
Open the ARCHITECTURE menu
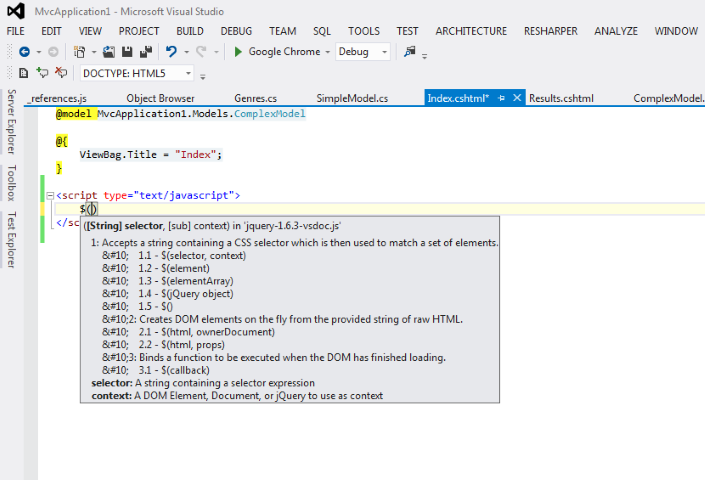coord(471,31)
